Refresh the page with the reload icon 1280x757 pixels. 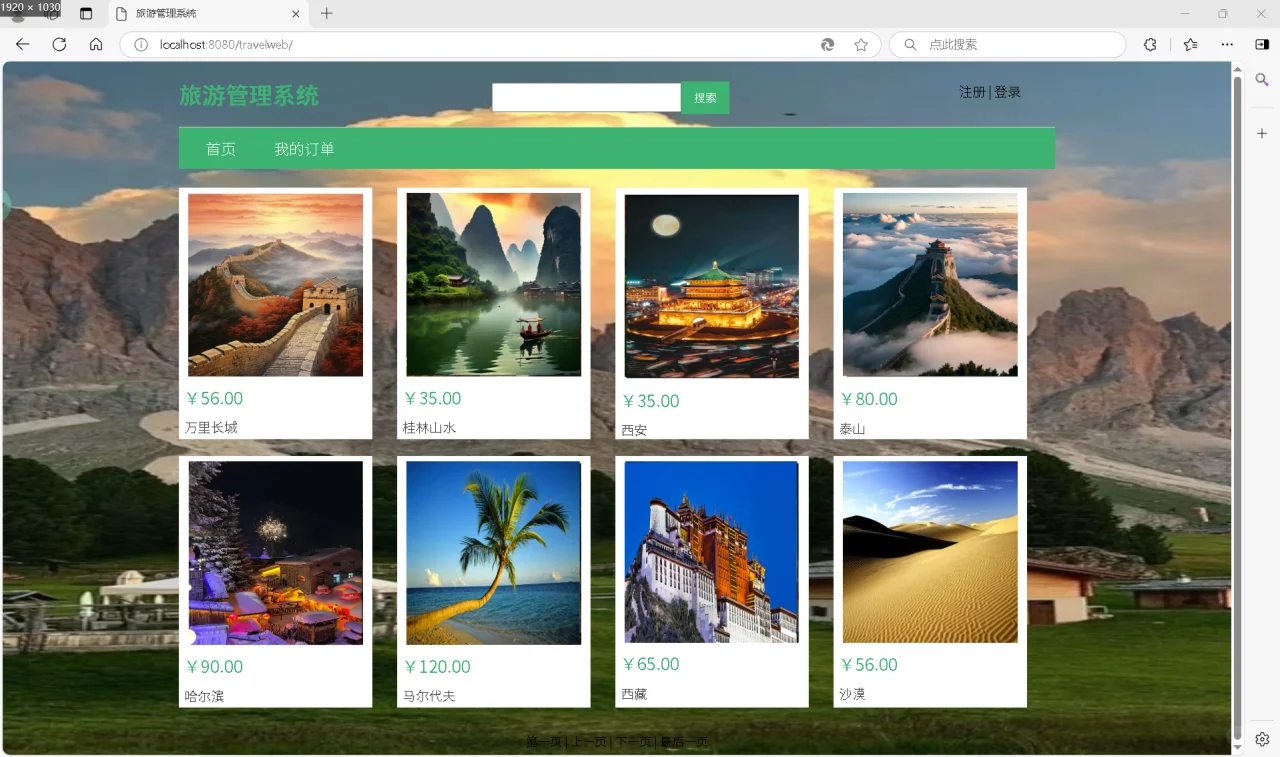pyautogui.click(x=59, y=44)
